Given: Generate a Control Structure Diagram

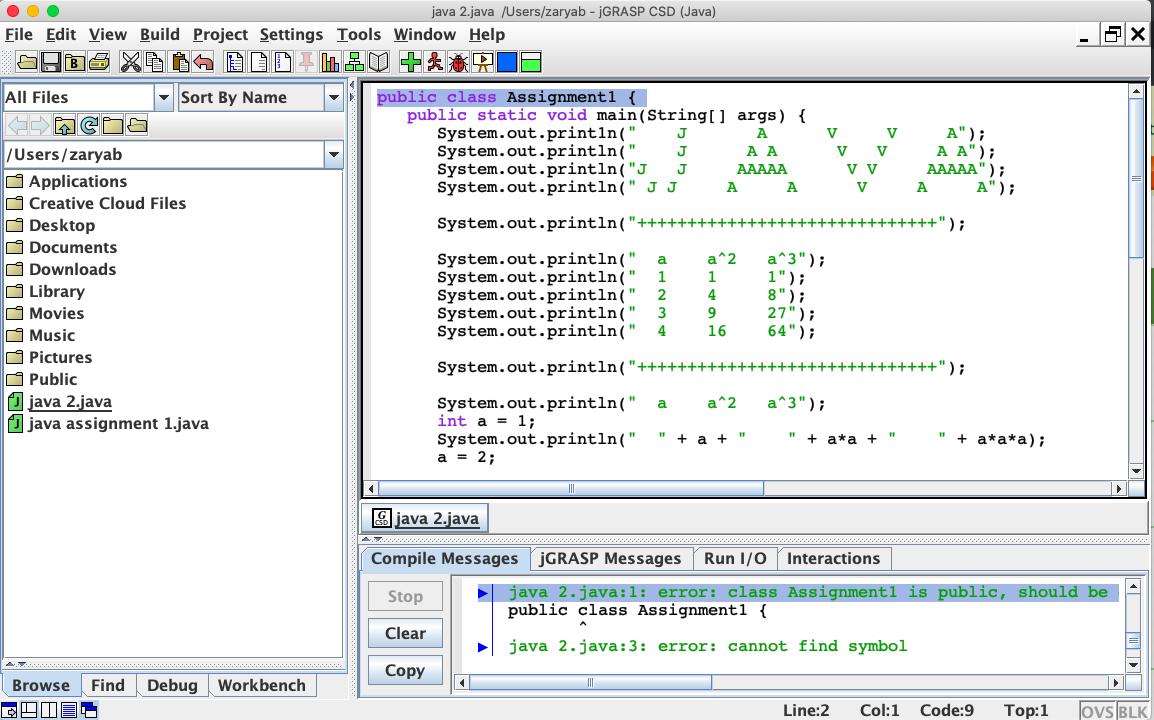Looking at the screenshot, I should (x=236, y=61).
